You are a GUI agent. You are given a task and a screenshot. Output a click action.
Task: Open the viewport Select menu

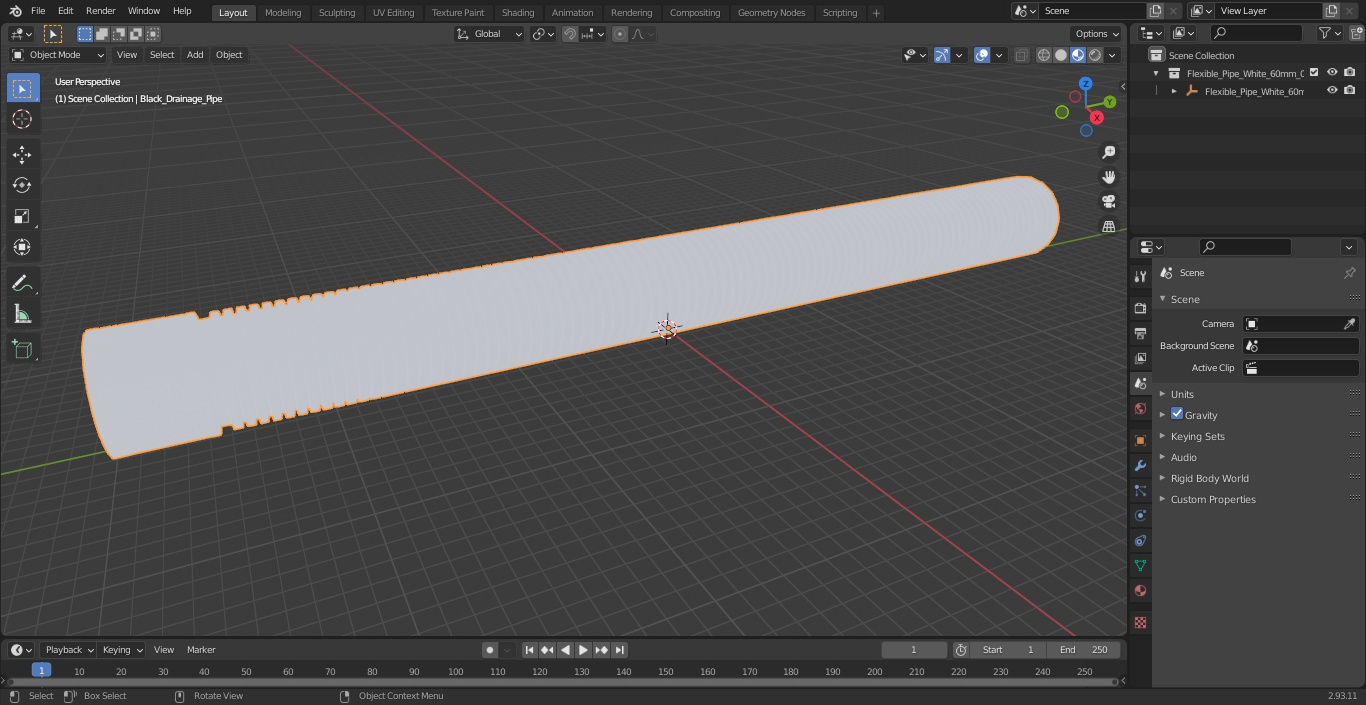pyautogui.click(x=162, y=55)
